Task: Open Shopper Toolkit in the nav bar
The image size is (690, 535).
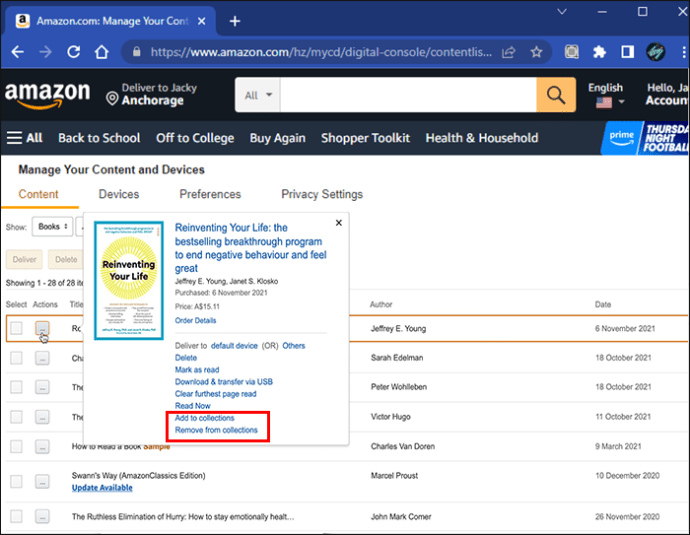Action: coord(365,138)
